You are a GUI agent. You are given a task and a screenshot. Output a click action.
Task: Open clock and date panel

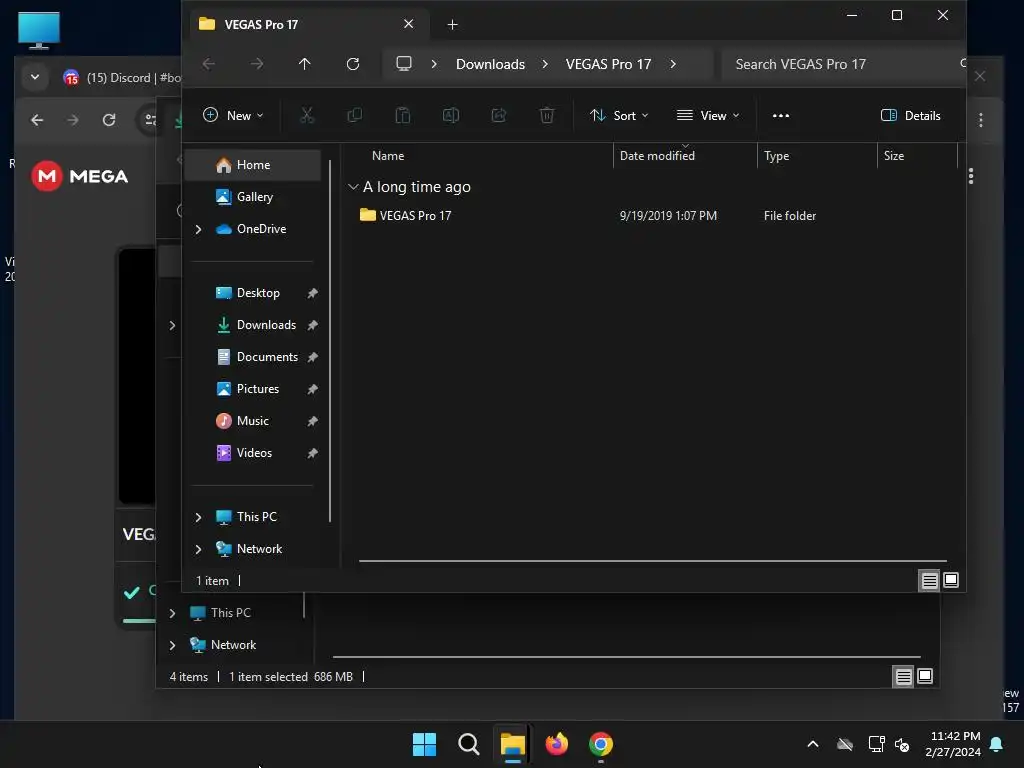point(953,744)
